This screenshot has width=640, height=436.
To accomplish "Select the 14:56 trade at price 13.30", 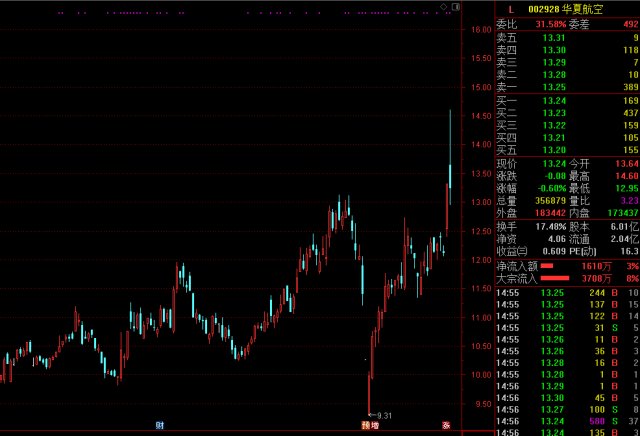I will (567, 398).
